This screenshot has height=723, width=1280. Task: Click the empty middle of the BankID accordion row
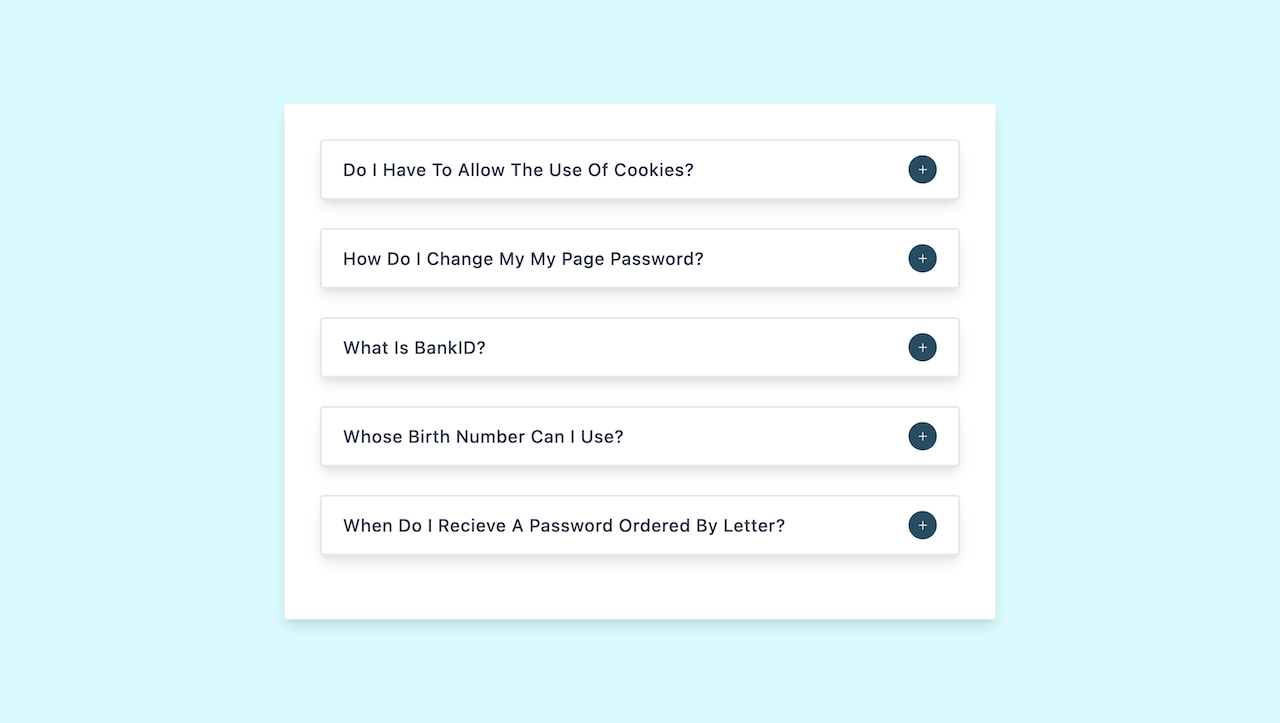[x=695, y=348]
